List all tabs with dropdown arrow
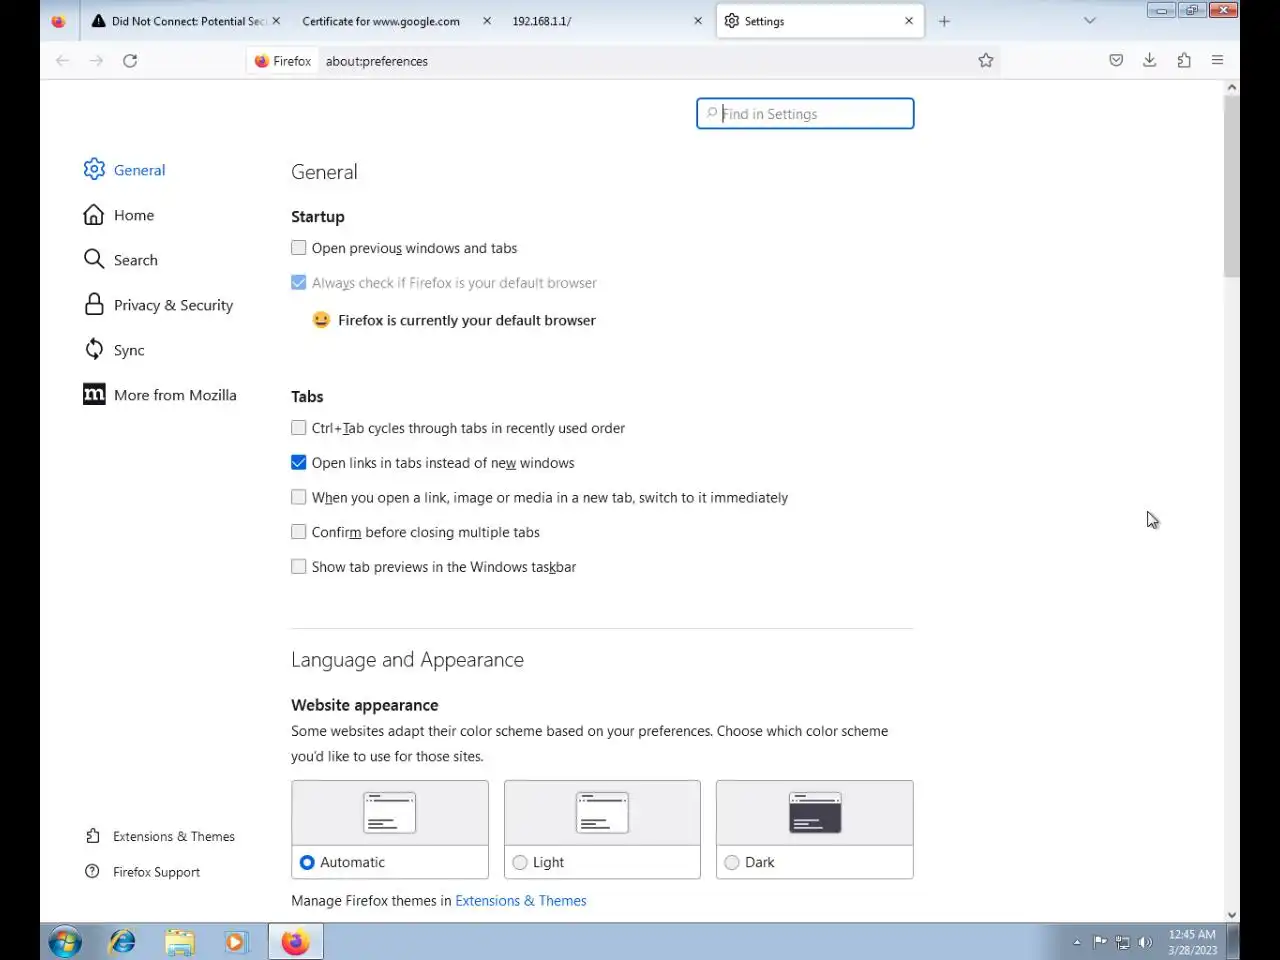The height and width of the screenshot is (960, 1280). tap(1090, 21)
